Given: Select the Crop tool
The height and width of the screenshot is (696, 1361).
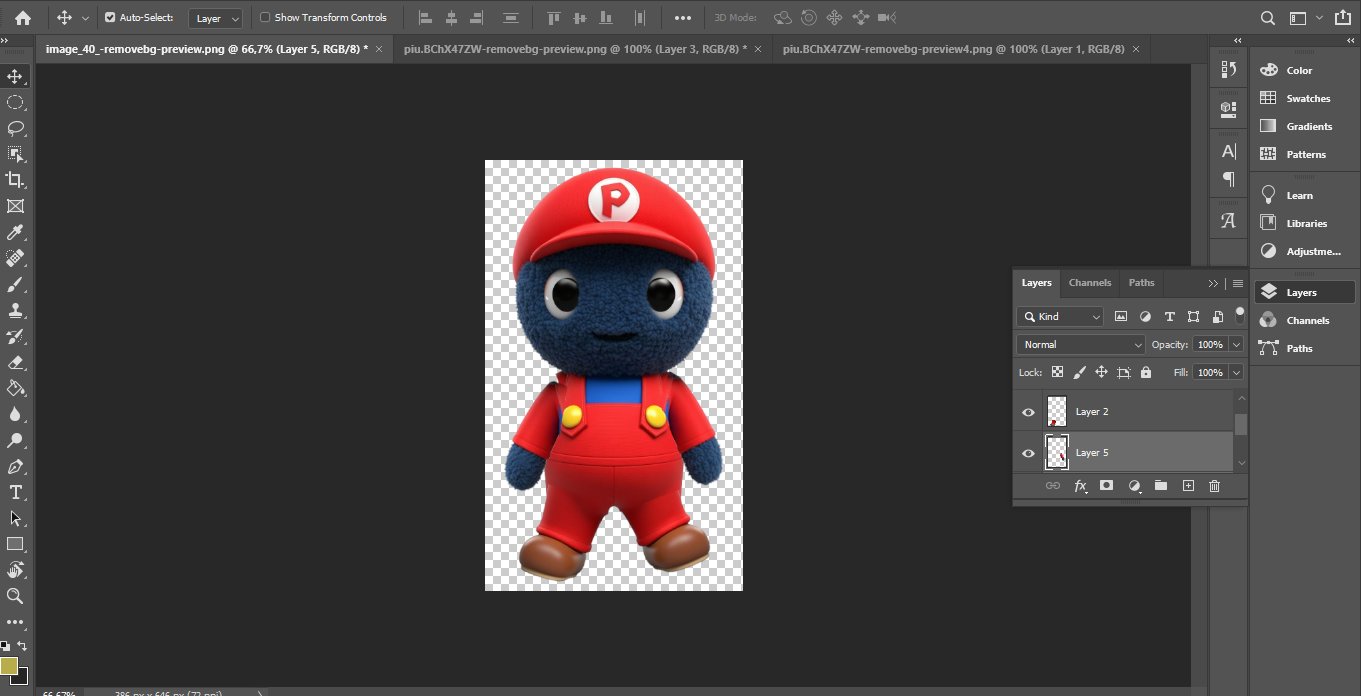Looking at the screenshot, I should click(15, 180).
